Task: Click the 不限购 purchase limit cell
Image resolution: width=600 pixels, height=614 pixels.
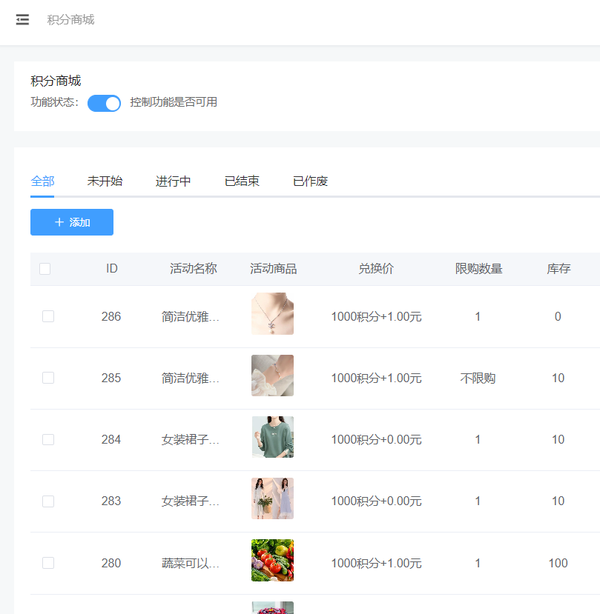Action: coord(478,378)
